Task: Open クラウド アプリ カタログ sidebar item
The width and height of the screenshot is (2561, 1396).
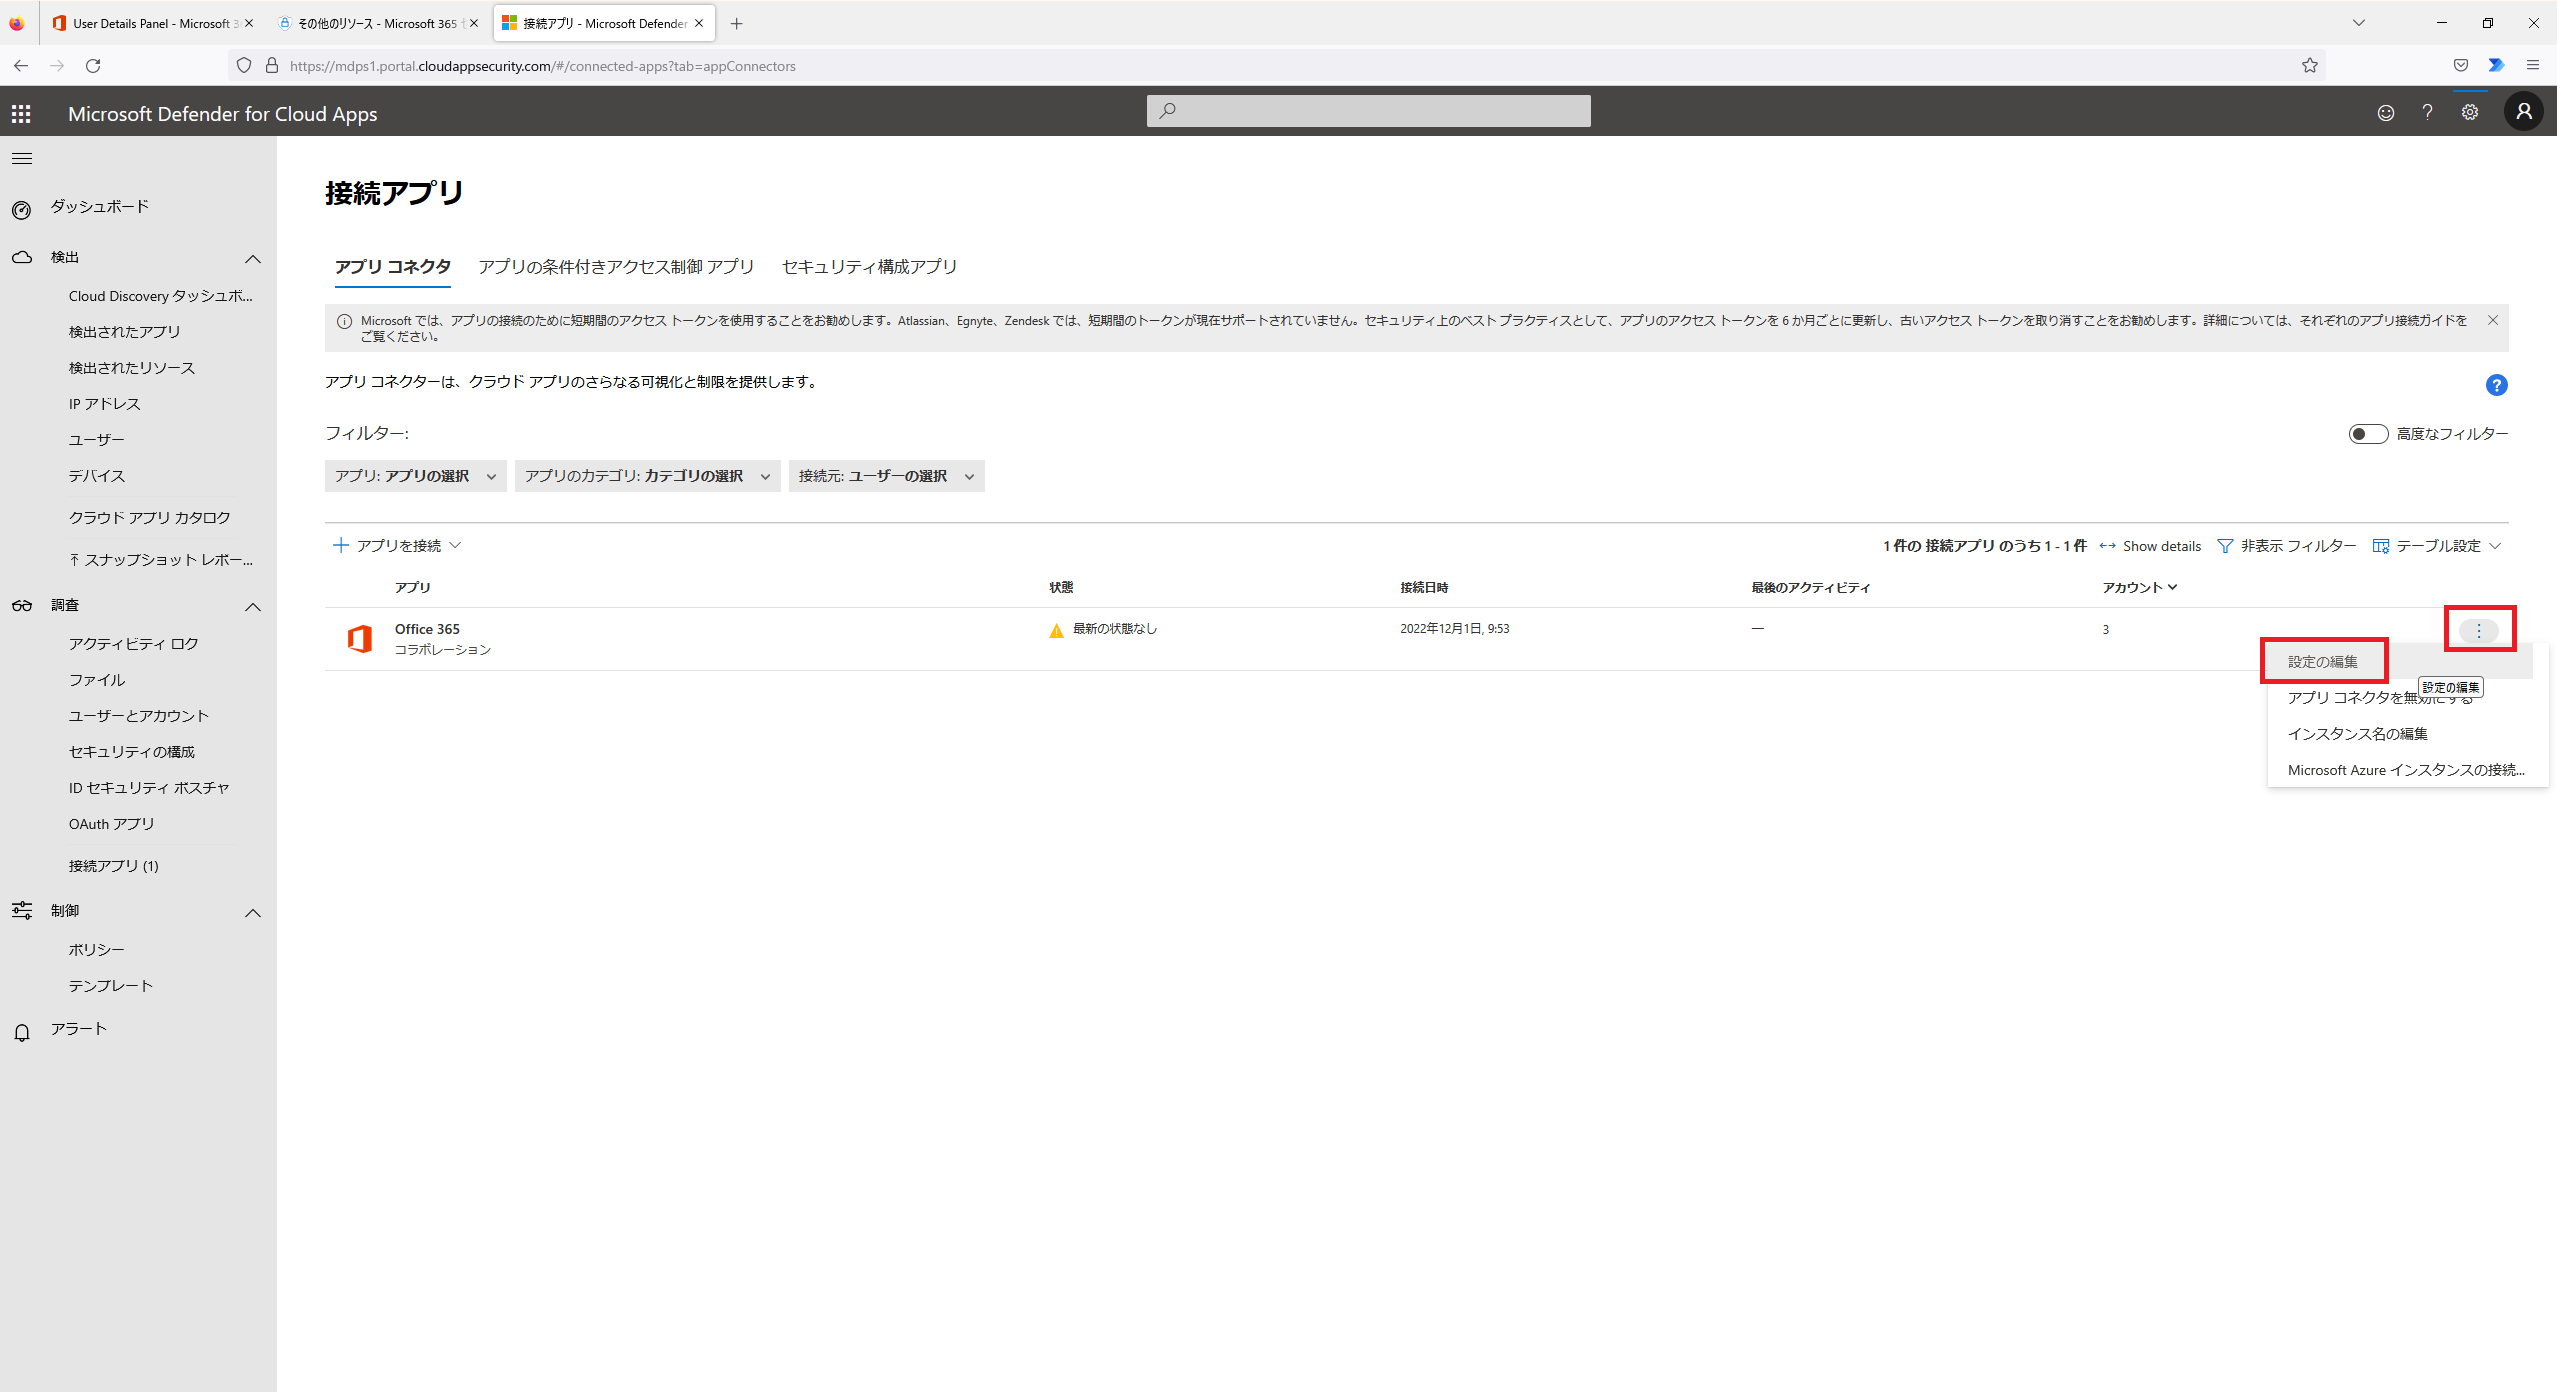Action: pos(150,519)
